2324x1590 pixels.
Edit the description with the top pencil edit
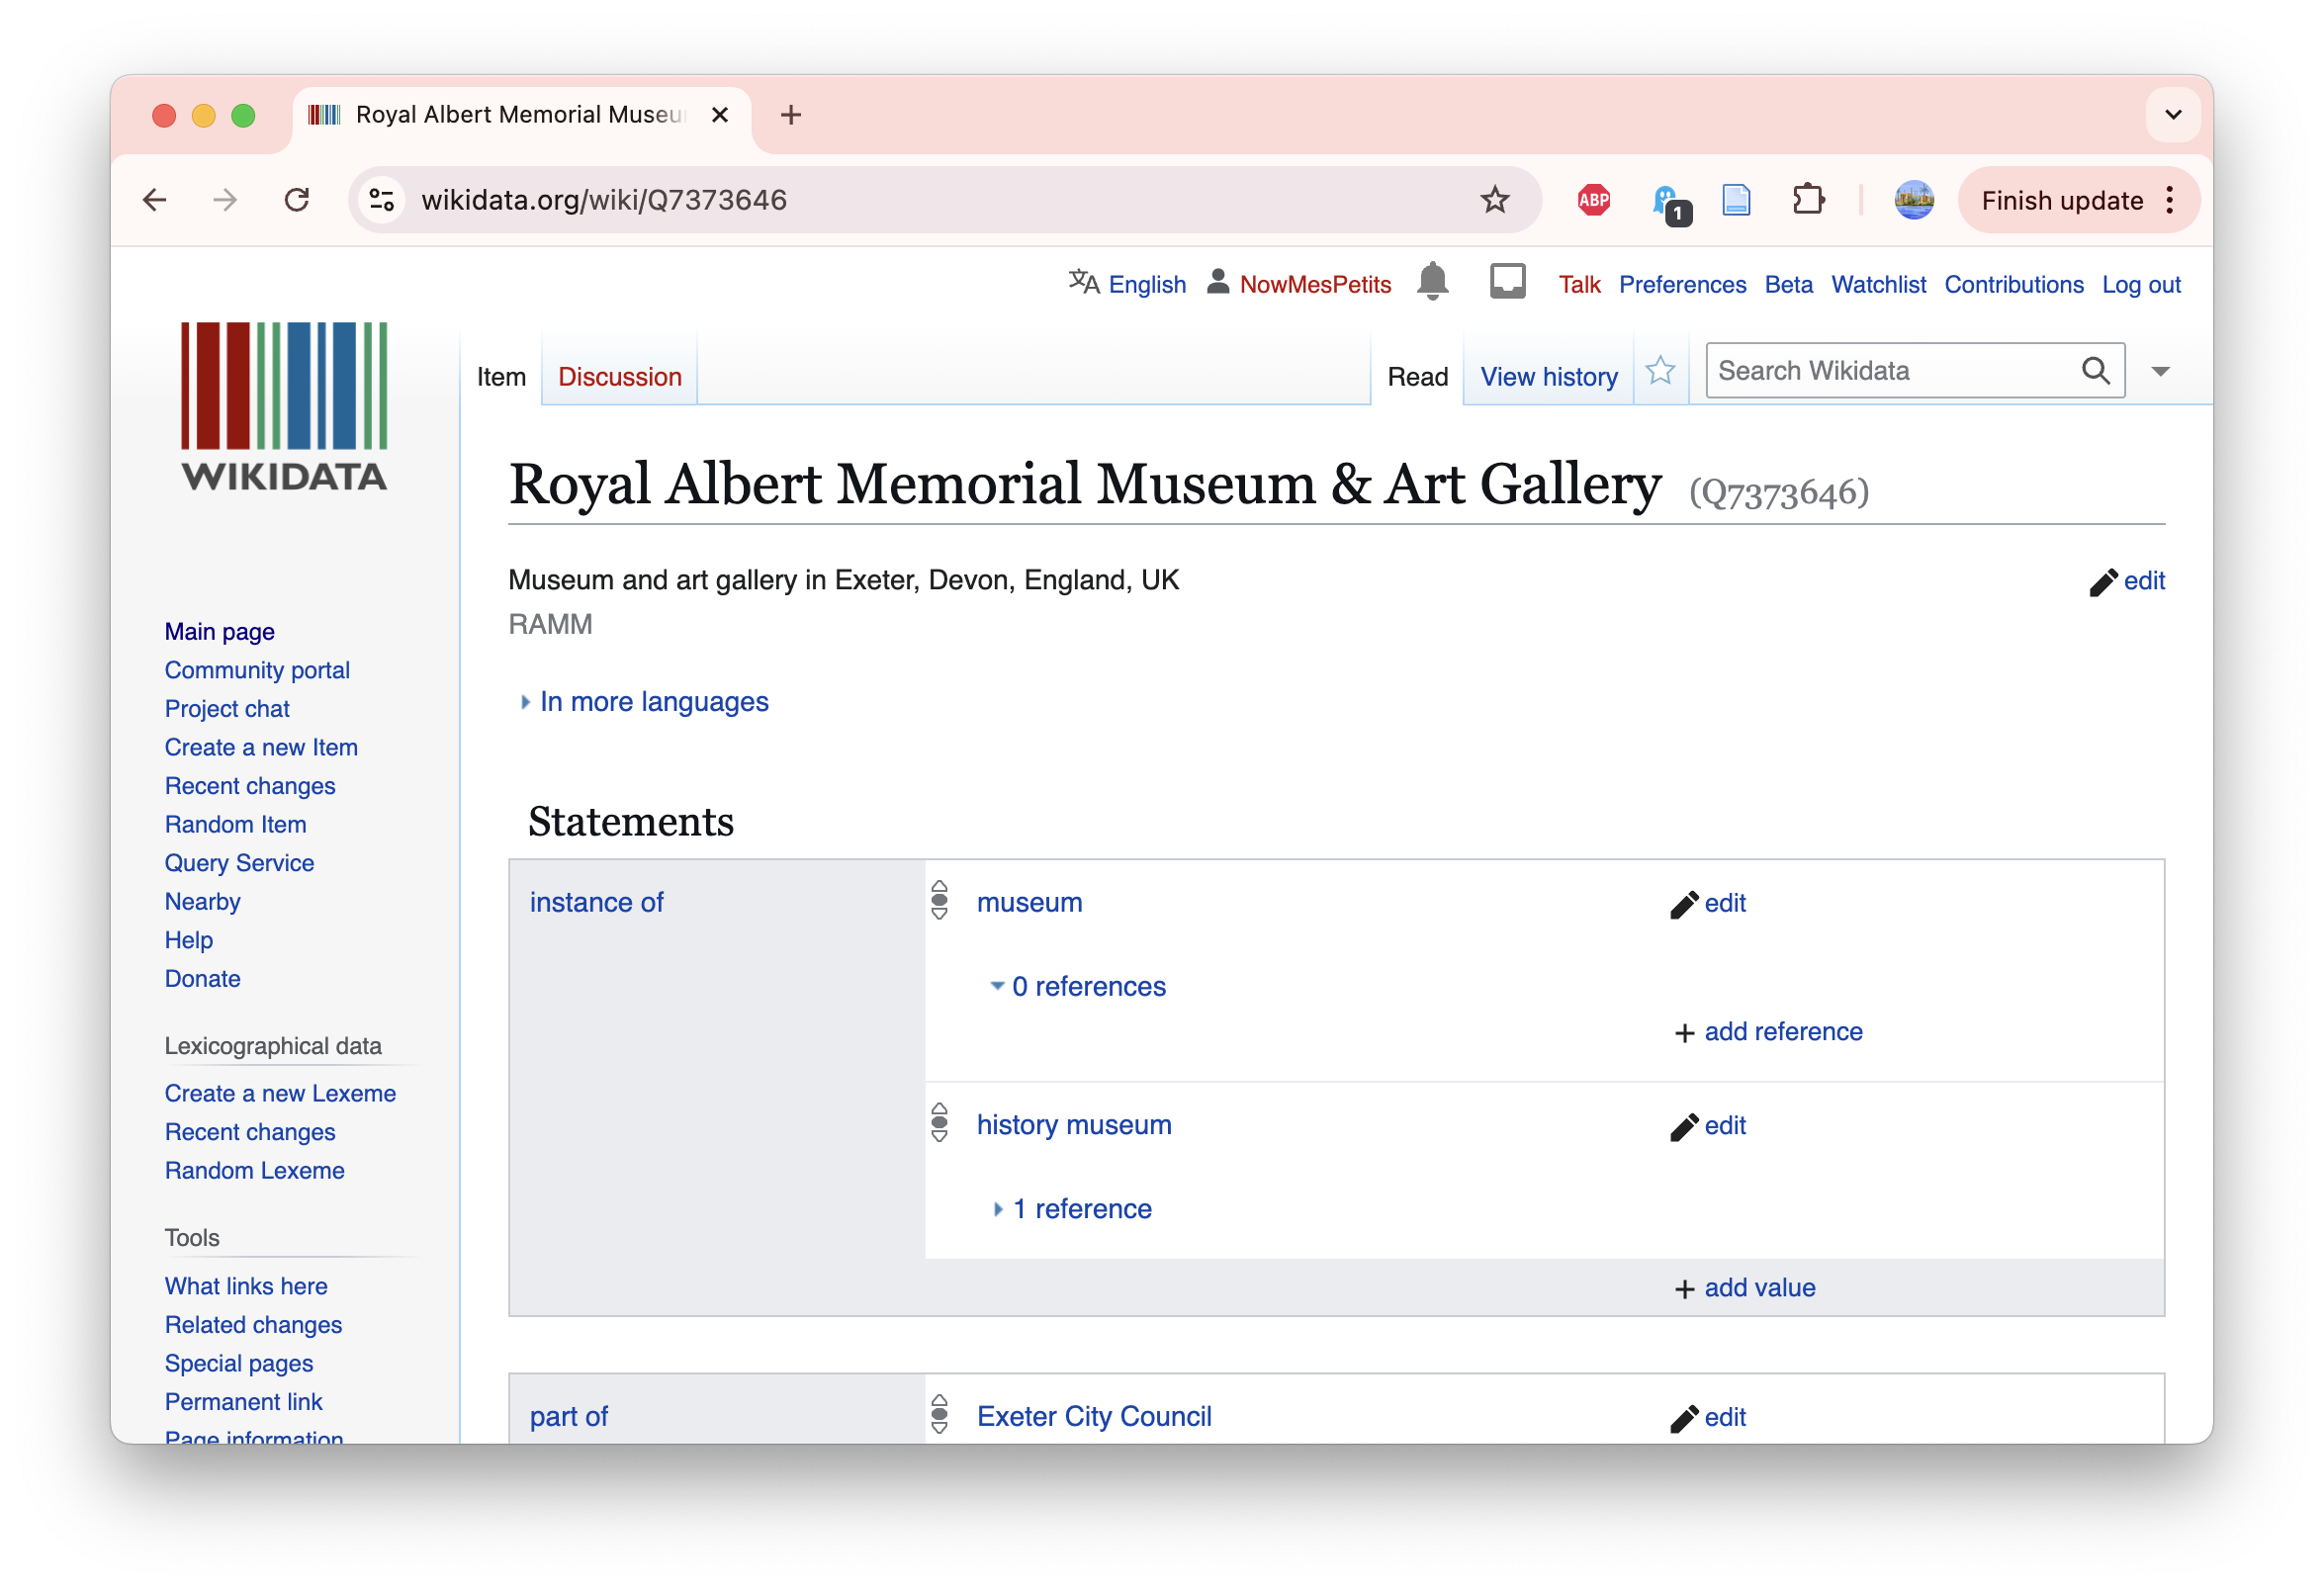tap(2126, 582)
